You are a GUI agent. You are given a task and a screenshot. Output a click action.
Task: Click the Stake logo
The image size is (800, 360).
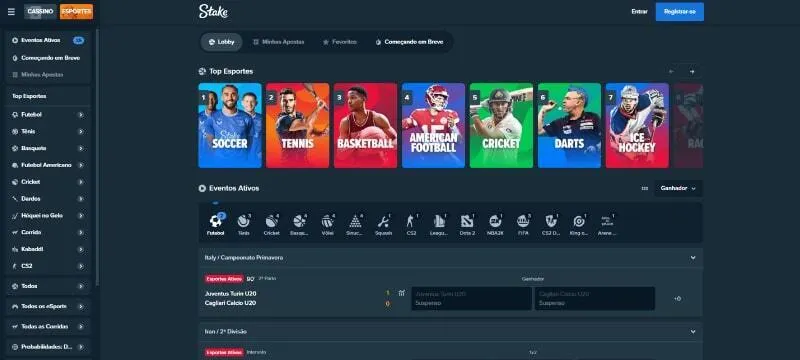[213, 11]
